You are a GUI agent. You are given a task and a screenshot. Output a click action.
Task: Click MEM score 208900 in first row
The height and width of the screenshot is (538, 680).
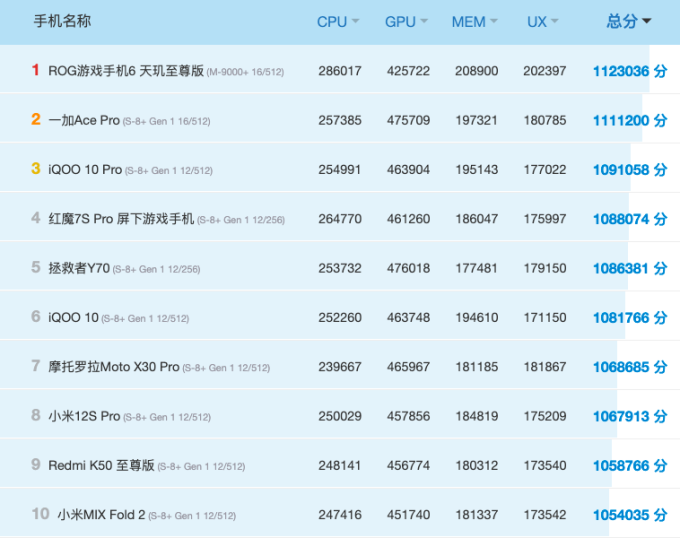tap(476, 71)
